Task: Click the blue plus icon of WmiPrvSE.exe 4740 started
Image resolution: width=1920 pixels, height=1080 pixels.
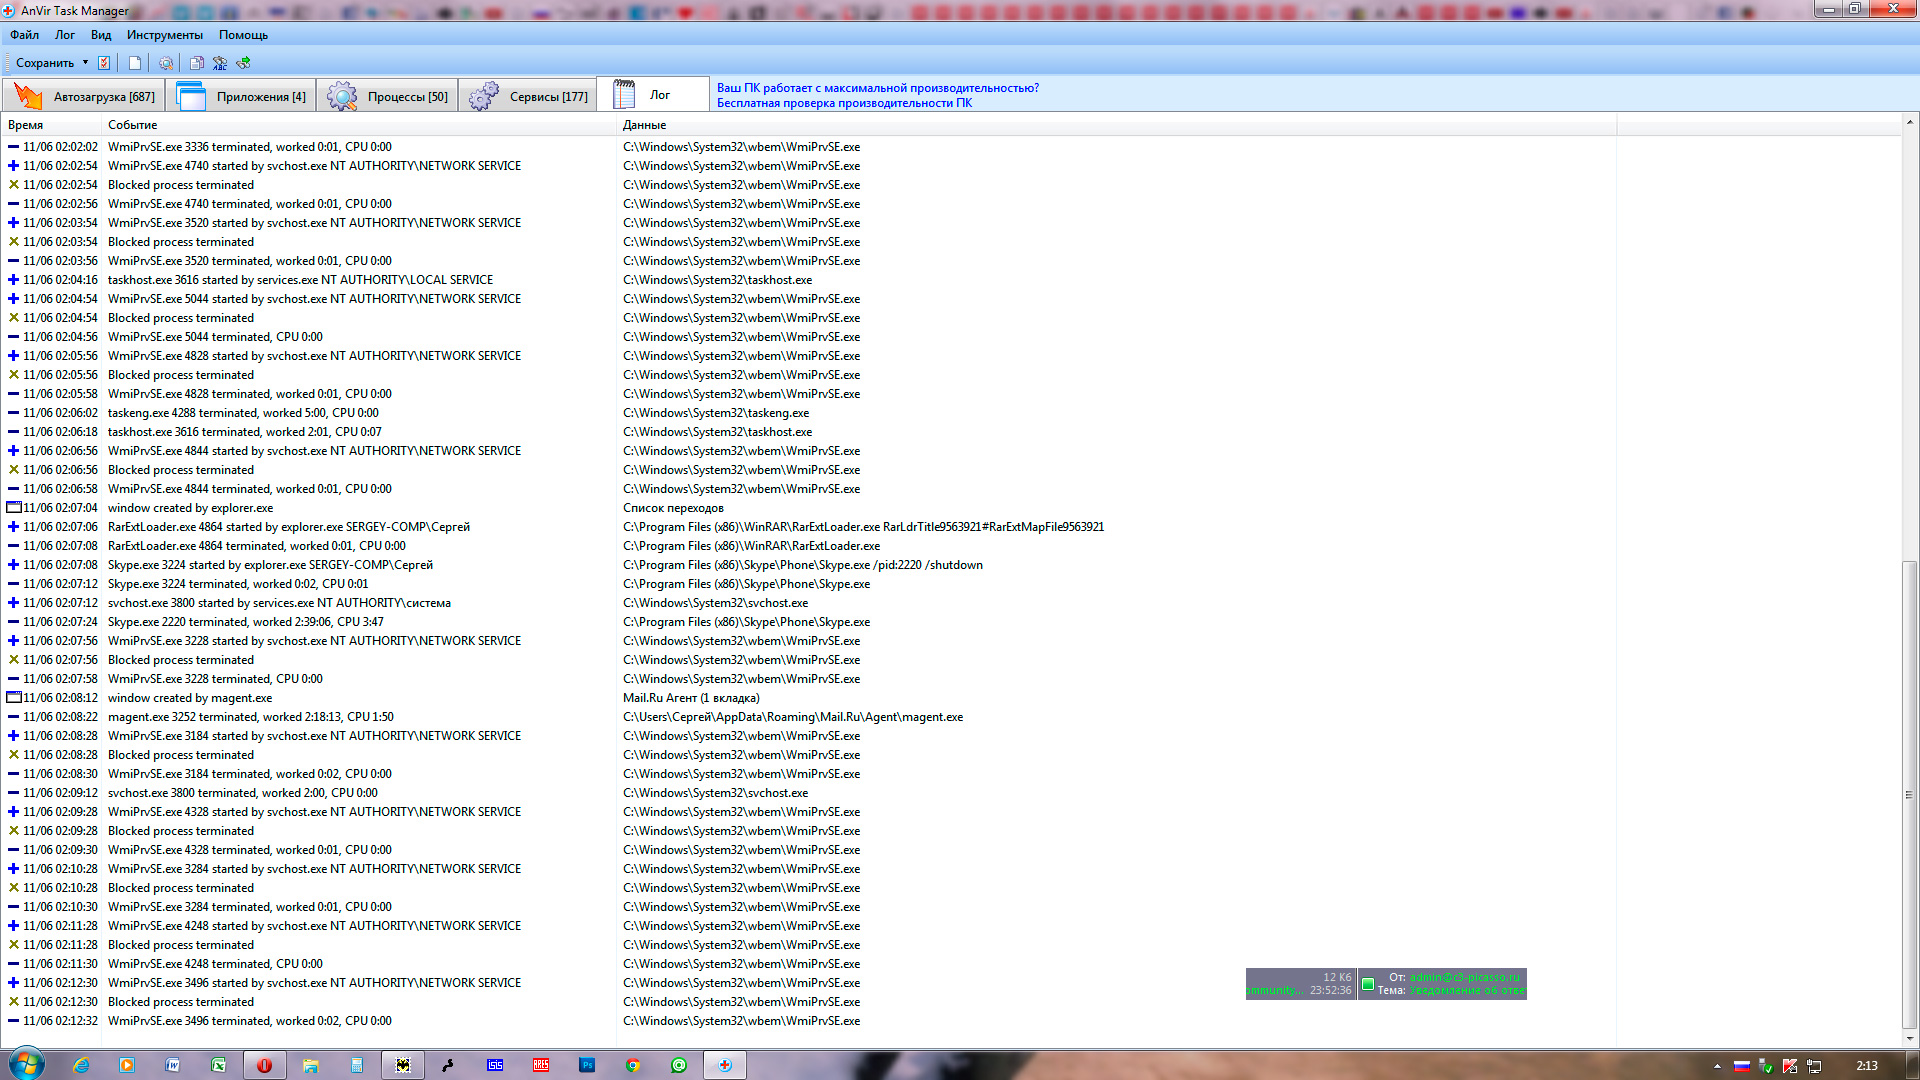Action: click(x=13, y=166)
